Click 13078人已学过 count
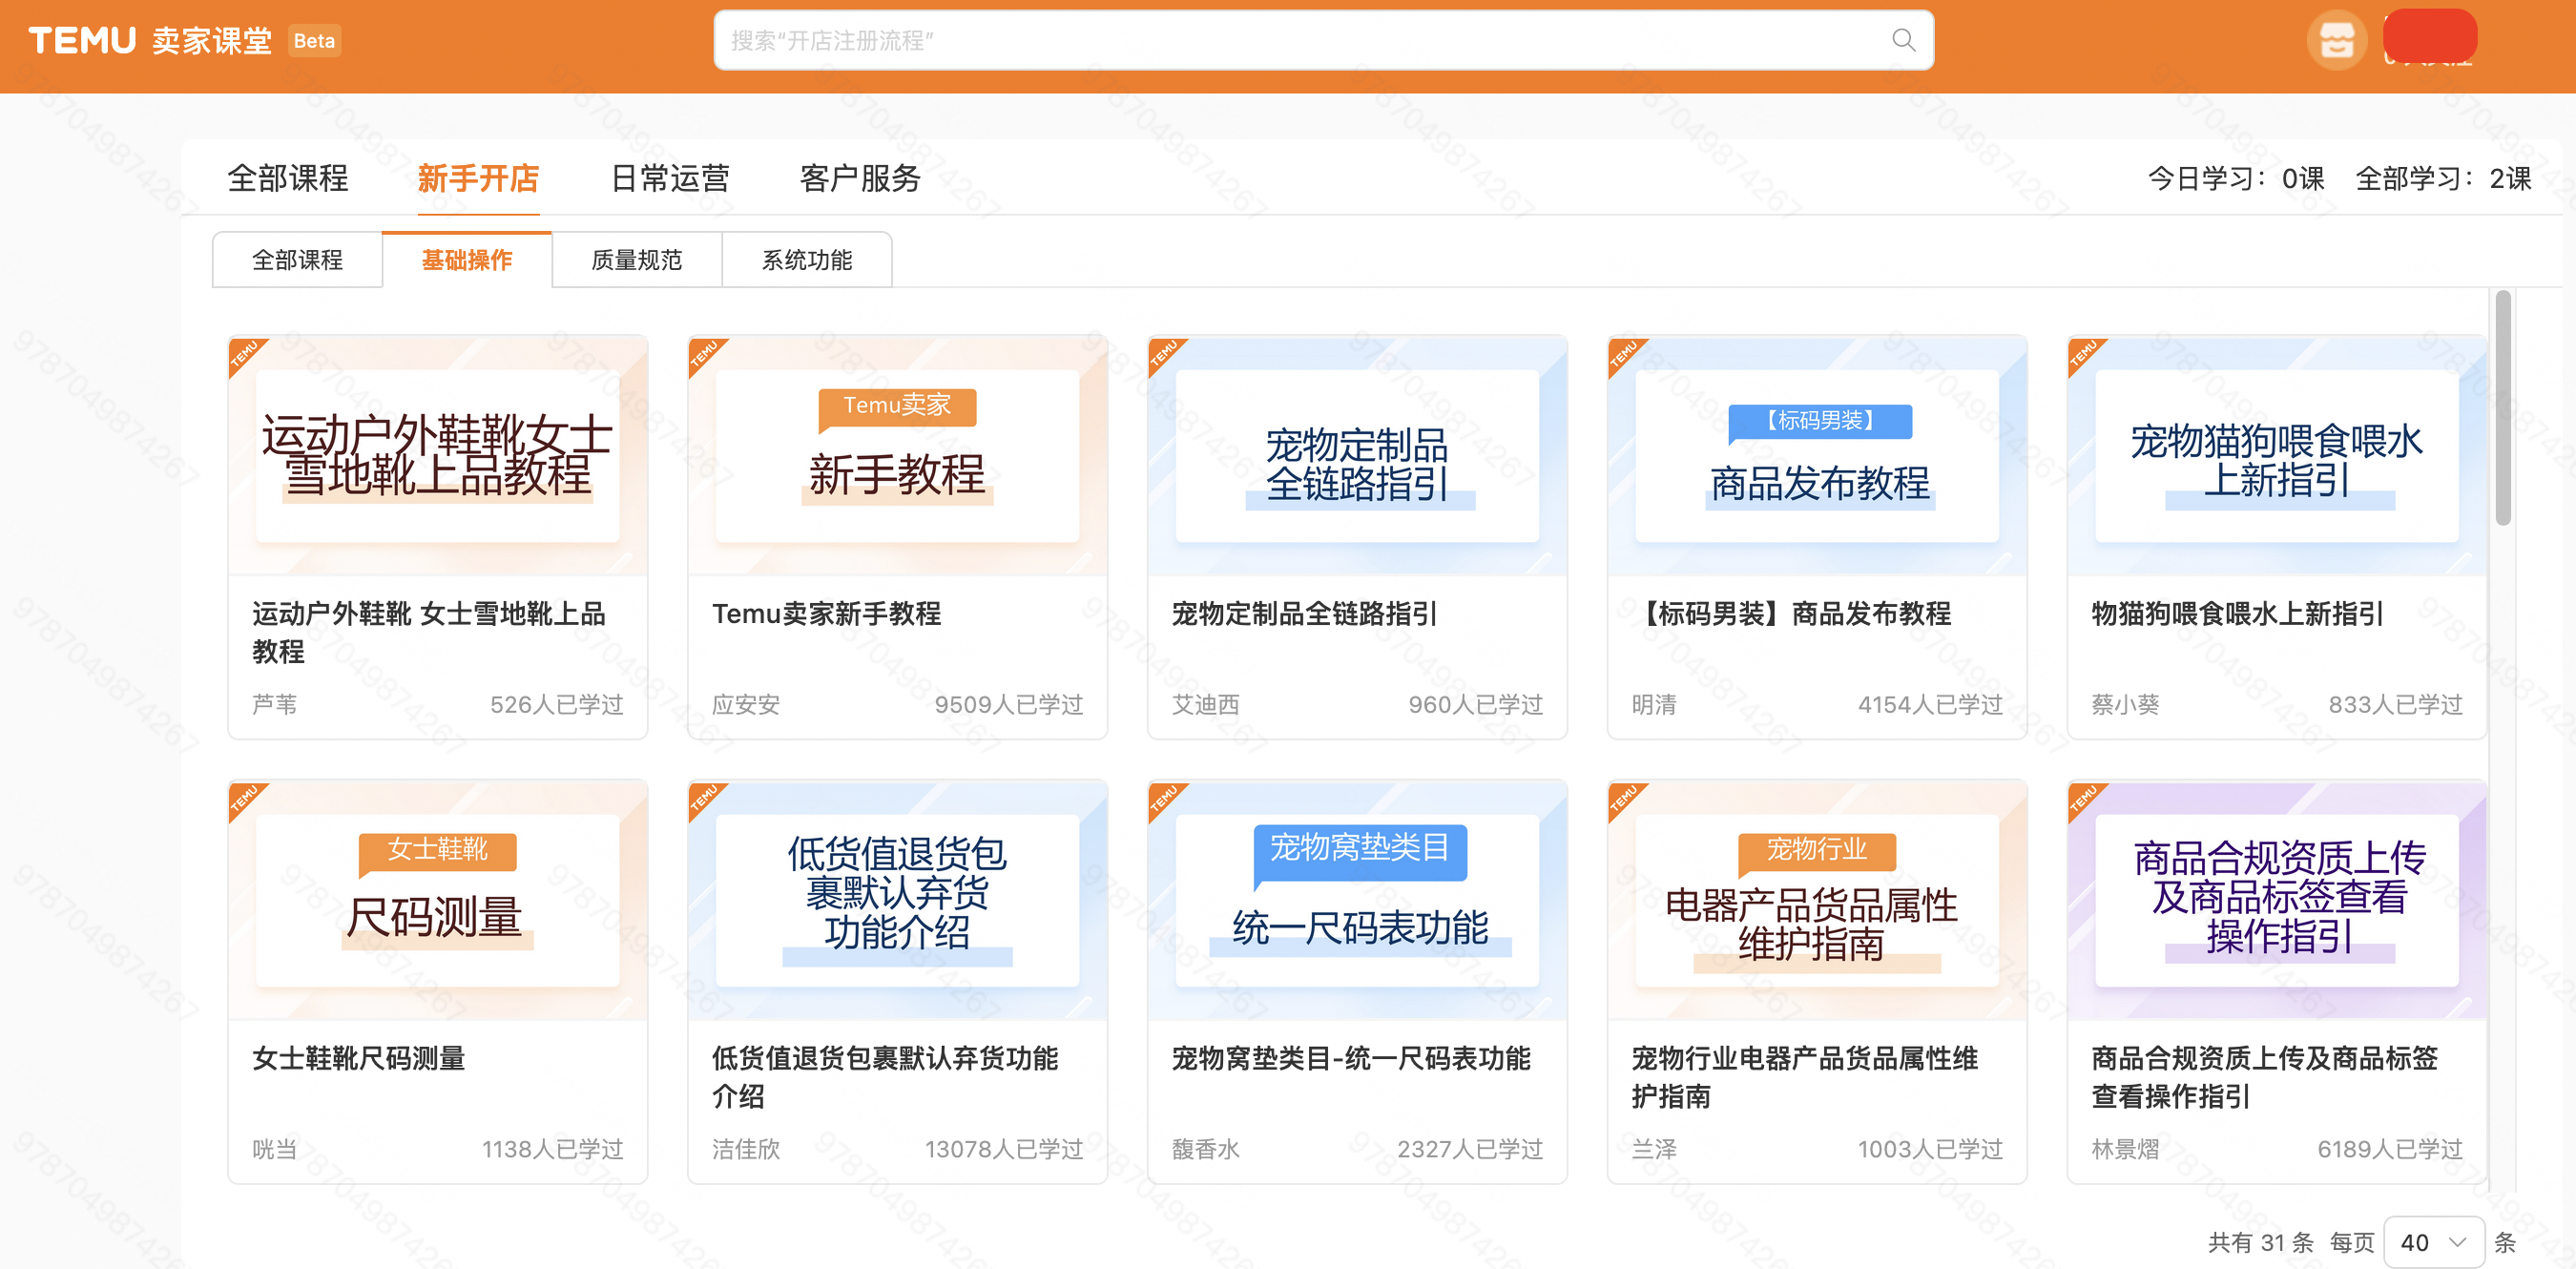Image resolution: width=2576 pixels, height=1269 pixels. pyautogui.click(x=1004, y=1149)
